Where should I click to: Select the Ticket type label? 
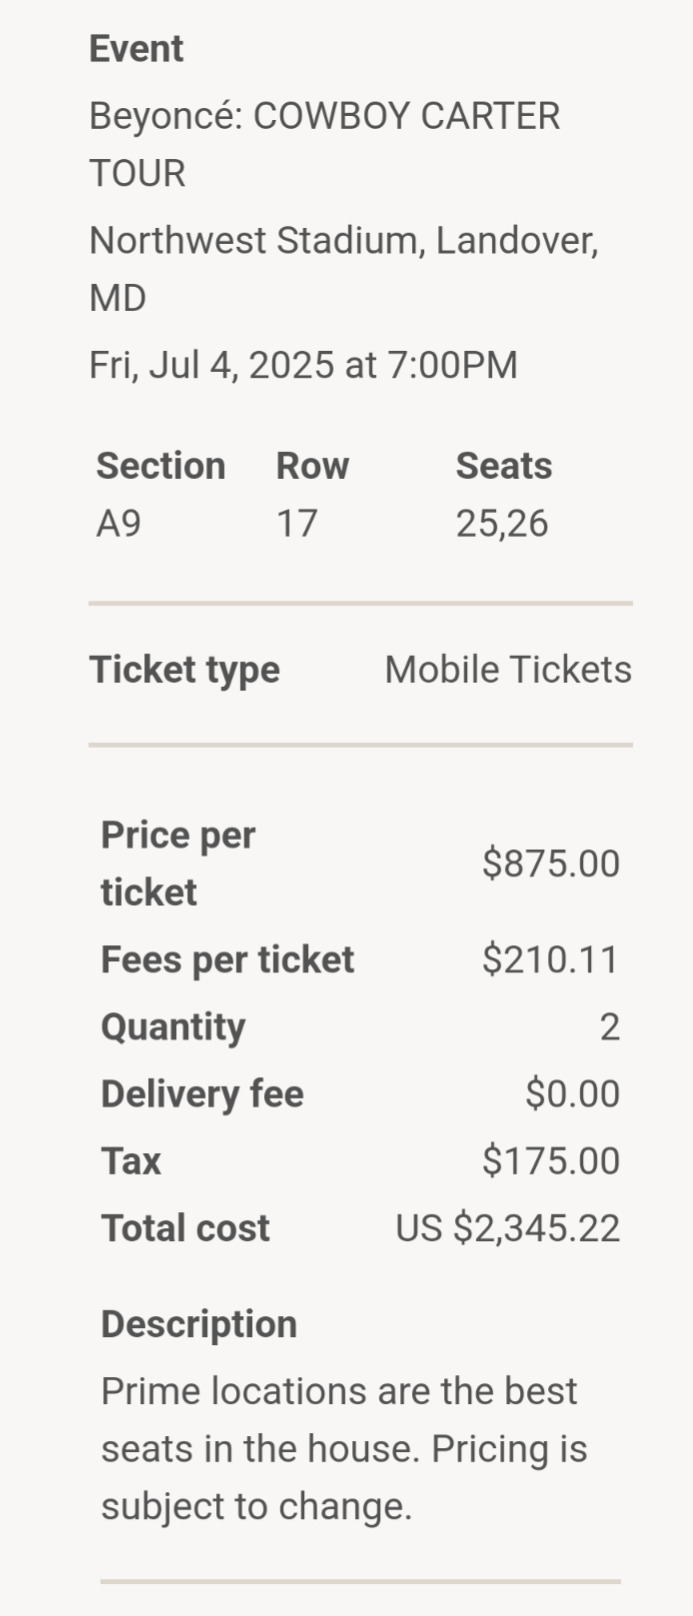[184, 671]
